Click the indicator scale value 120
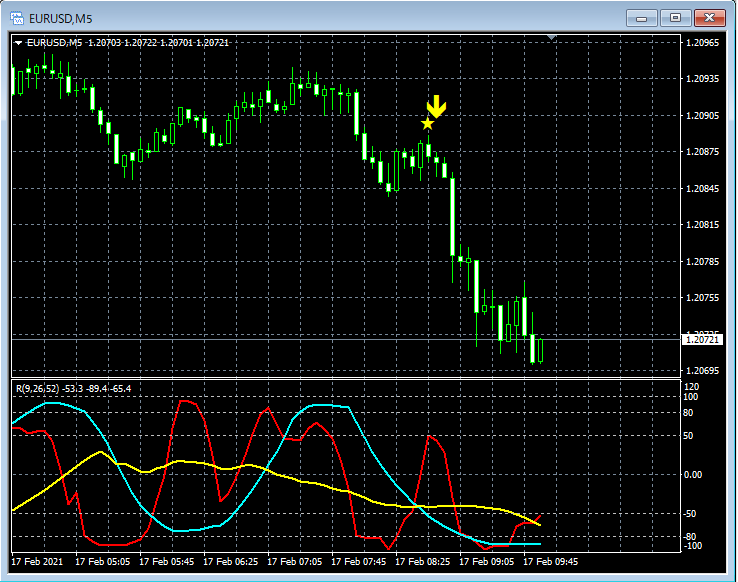 [x=691, y=387]
